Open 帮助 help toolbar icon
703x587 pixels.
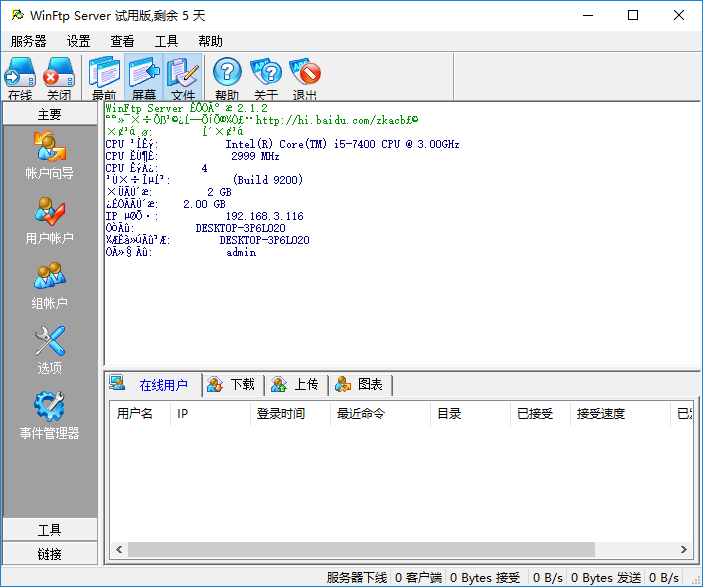227,77
